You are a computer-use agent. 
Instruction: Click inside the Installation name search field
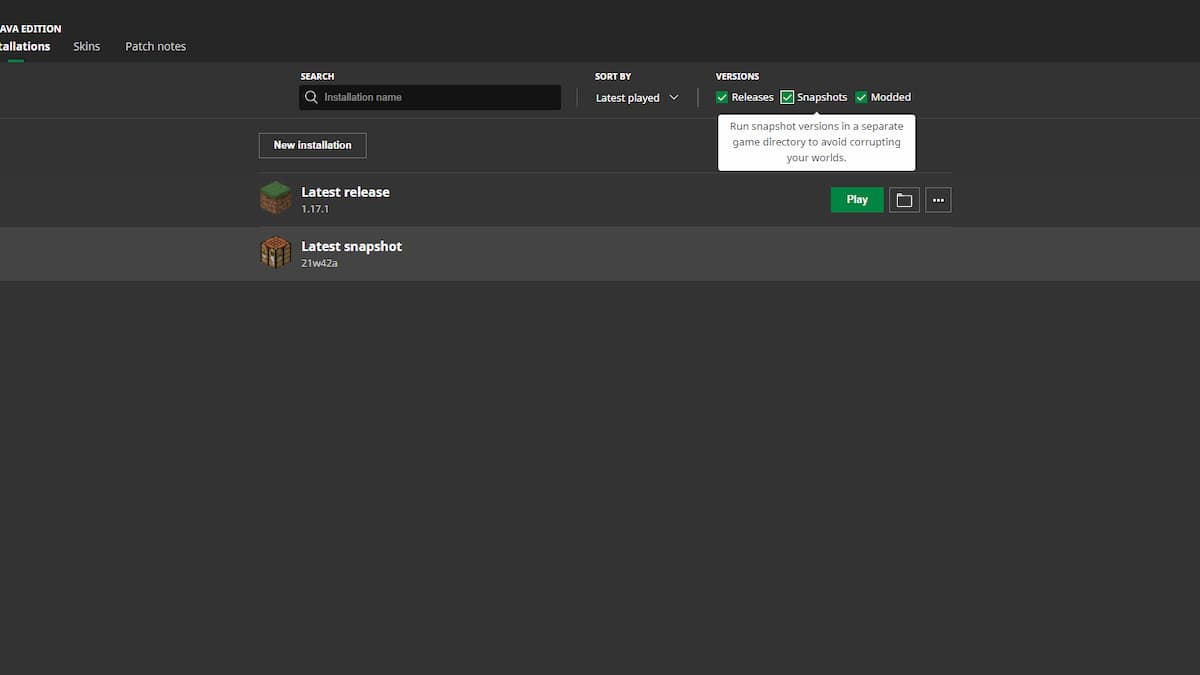[430, 97]
